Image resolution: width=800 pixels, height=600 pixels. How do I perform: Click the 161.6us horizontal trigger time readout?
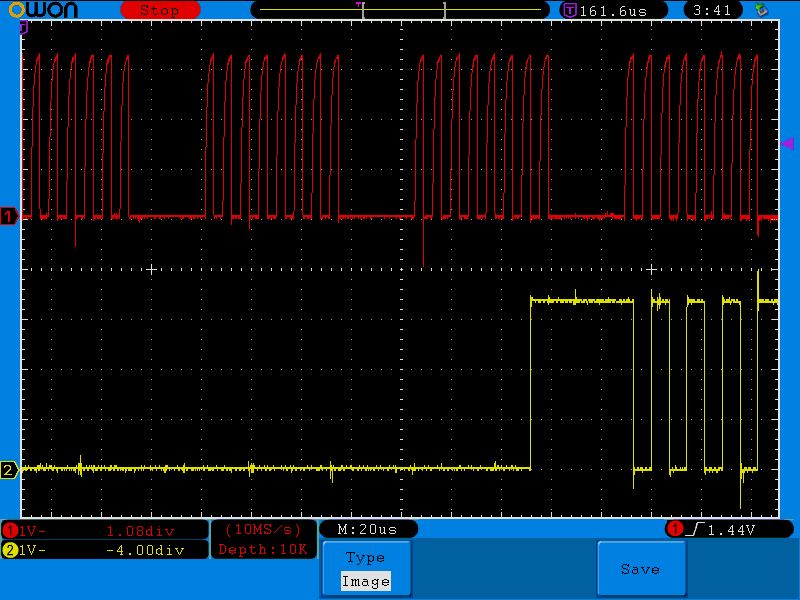[613, 11]
